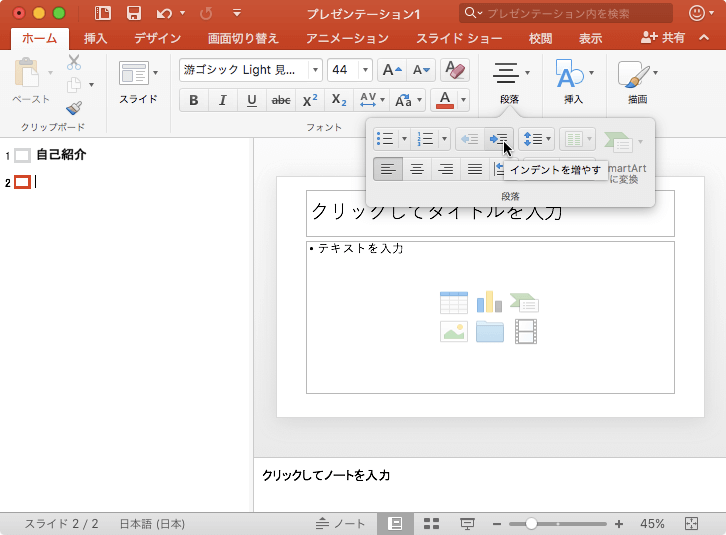726x535 pixels.
Task: Click the 共有 share button
Action: coord(663,38)
